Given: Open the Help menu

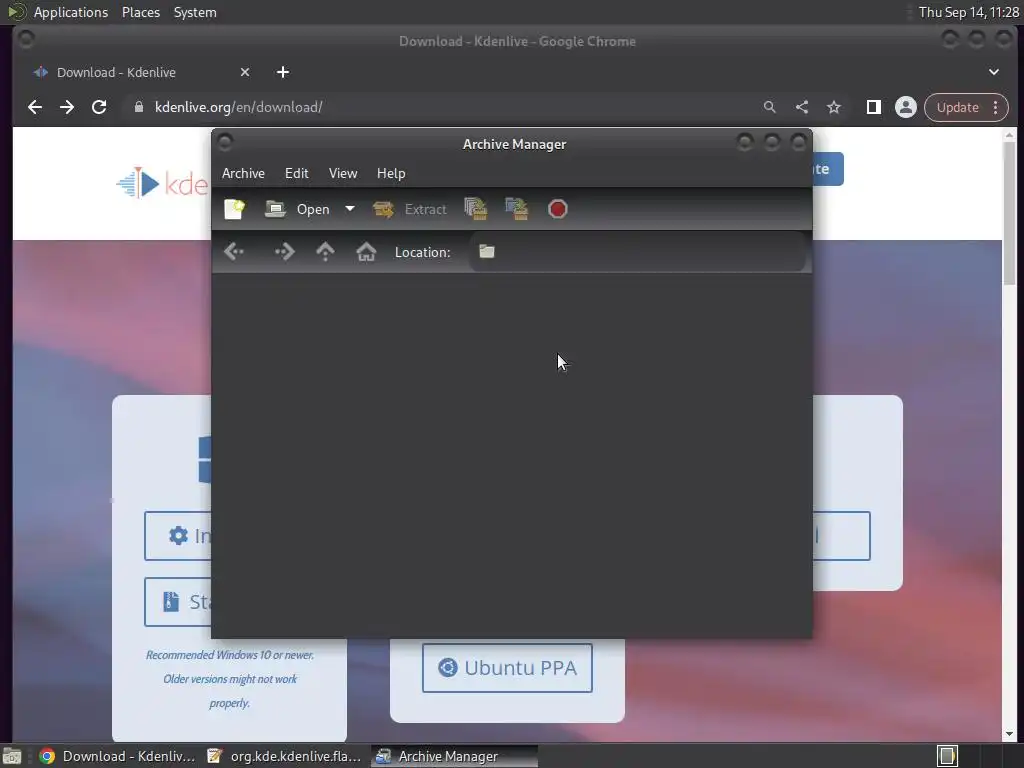Looking at the screenshot, I should pos(391,173).
